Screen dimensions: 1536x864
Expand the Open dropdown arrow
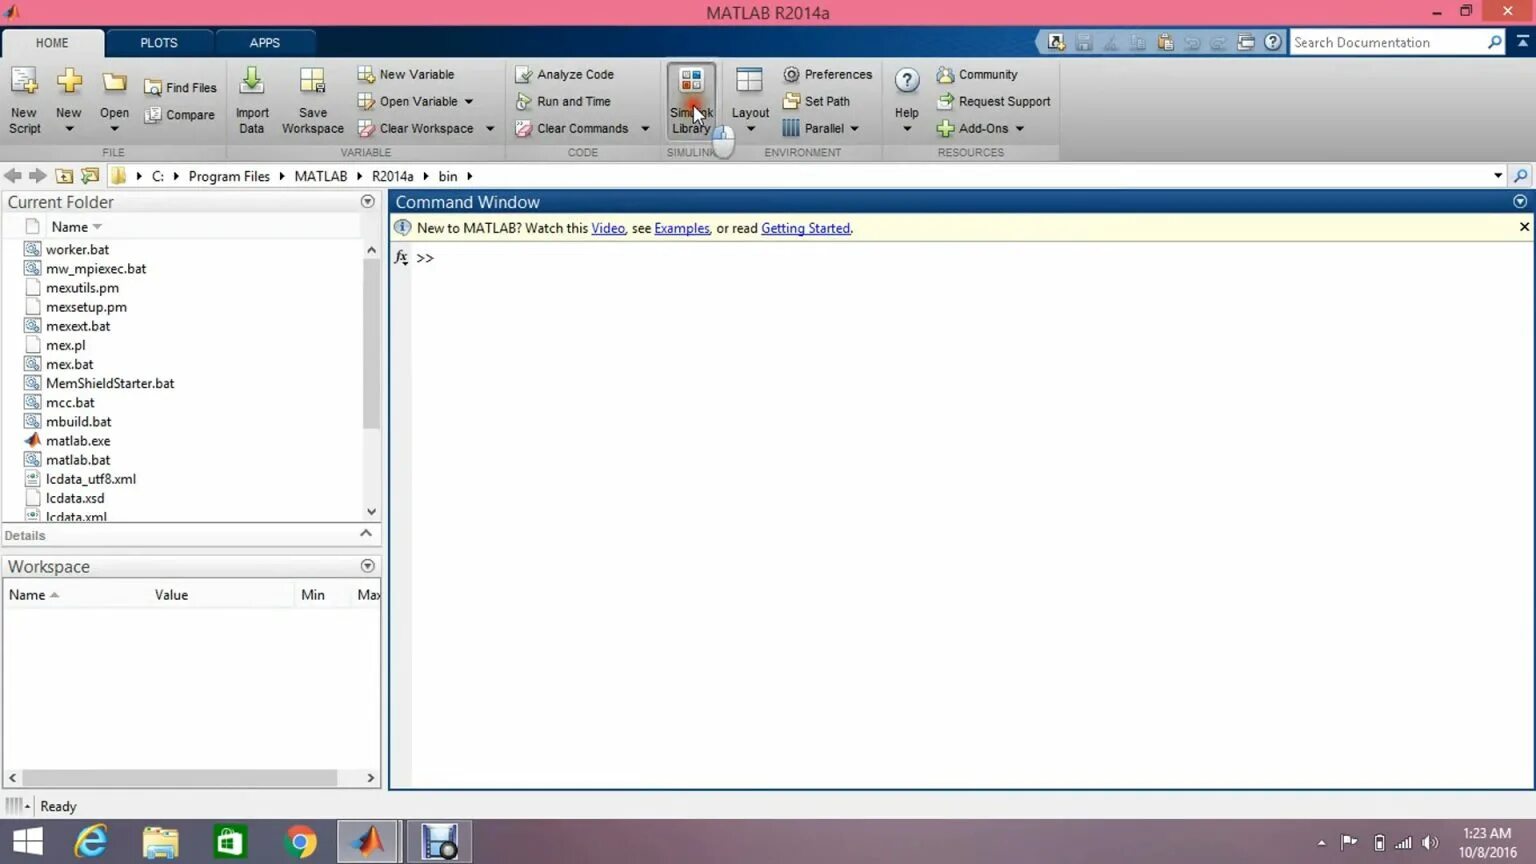point(114,129)
